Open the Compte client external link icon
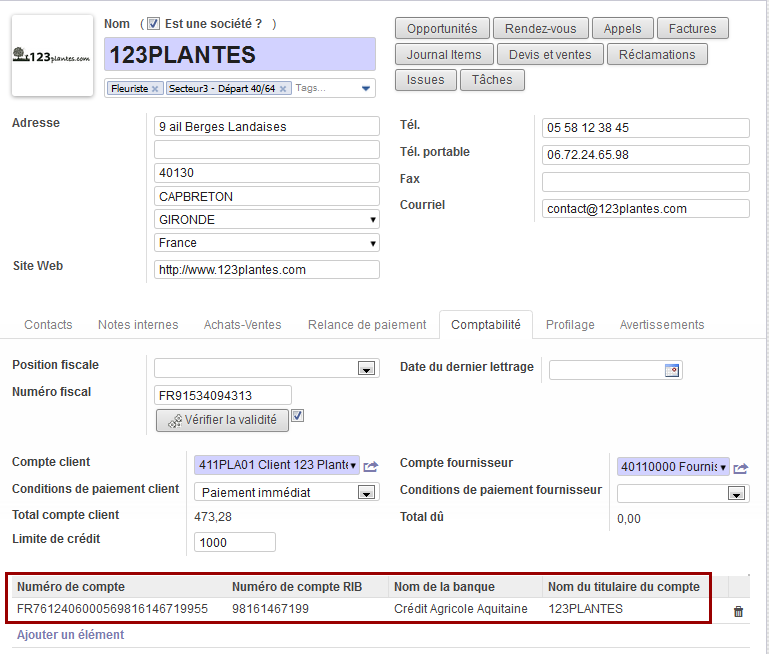 click(371, 466)
